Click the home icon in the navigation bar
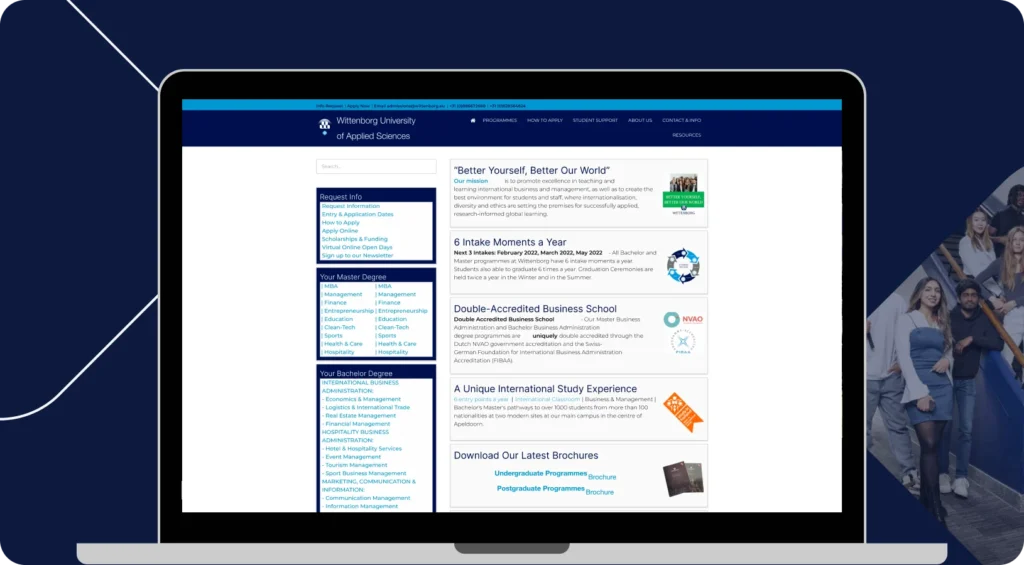1024x565 pixels. pyautogui.click(x=473, y=120)
